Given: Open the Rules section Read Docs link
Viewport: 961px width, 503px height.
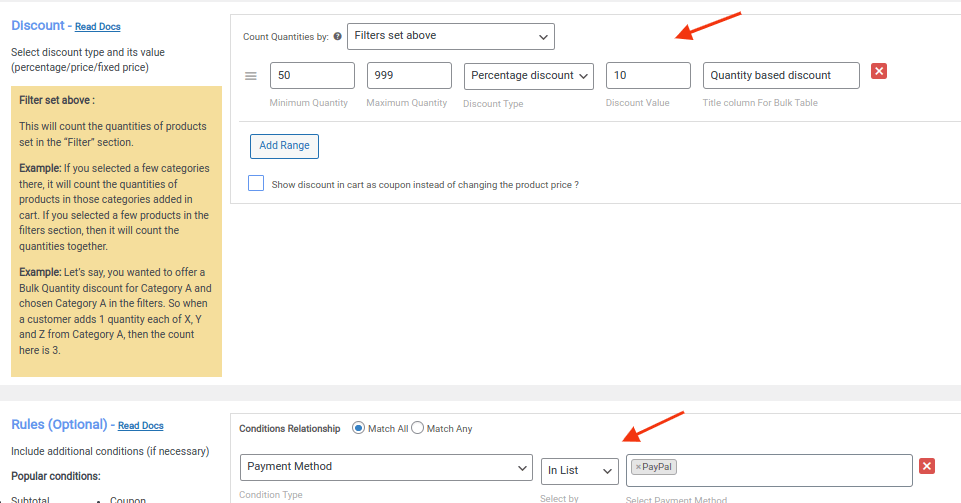Looking at the screenshot, I should coord(140,426).
